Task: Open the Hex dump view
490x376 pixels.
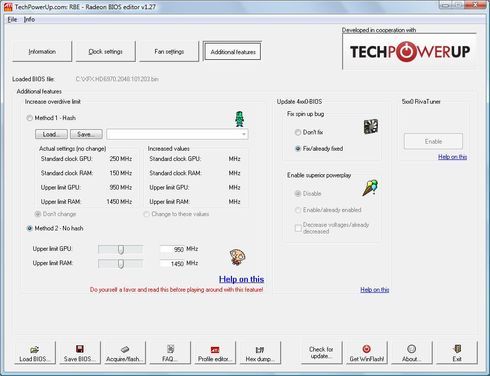Action: (260, 353)
